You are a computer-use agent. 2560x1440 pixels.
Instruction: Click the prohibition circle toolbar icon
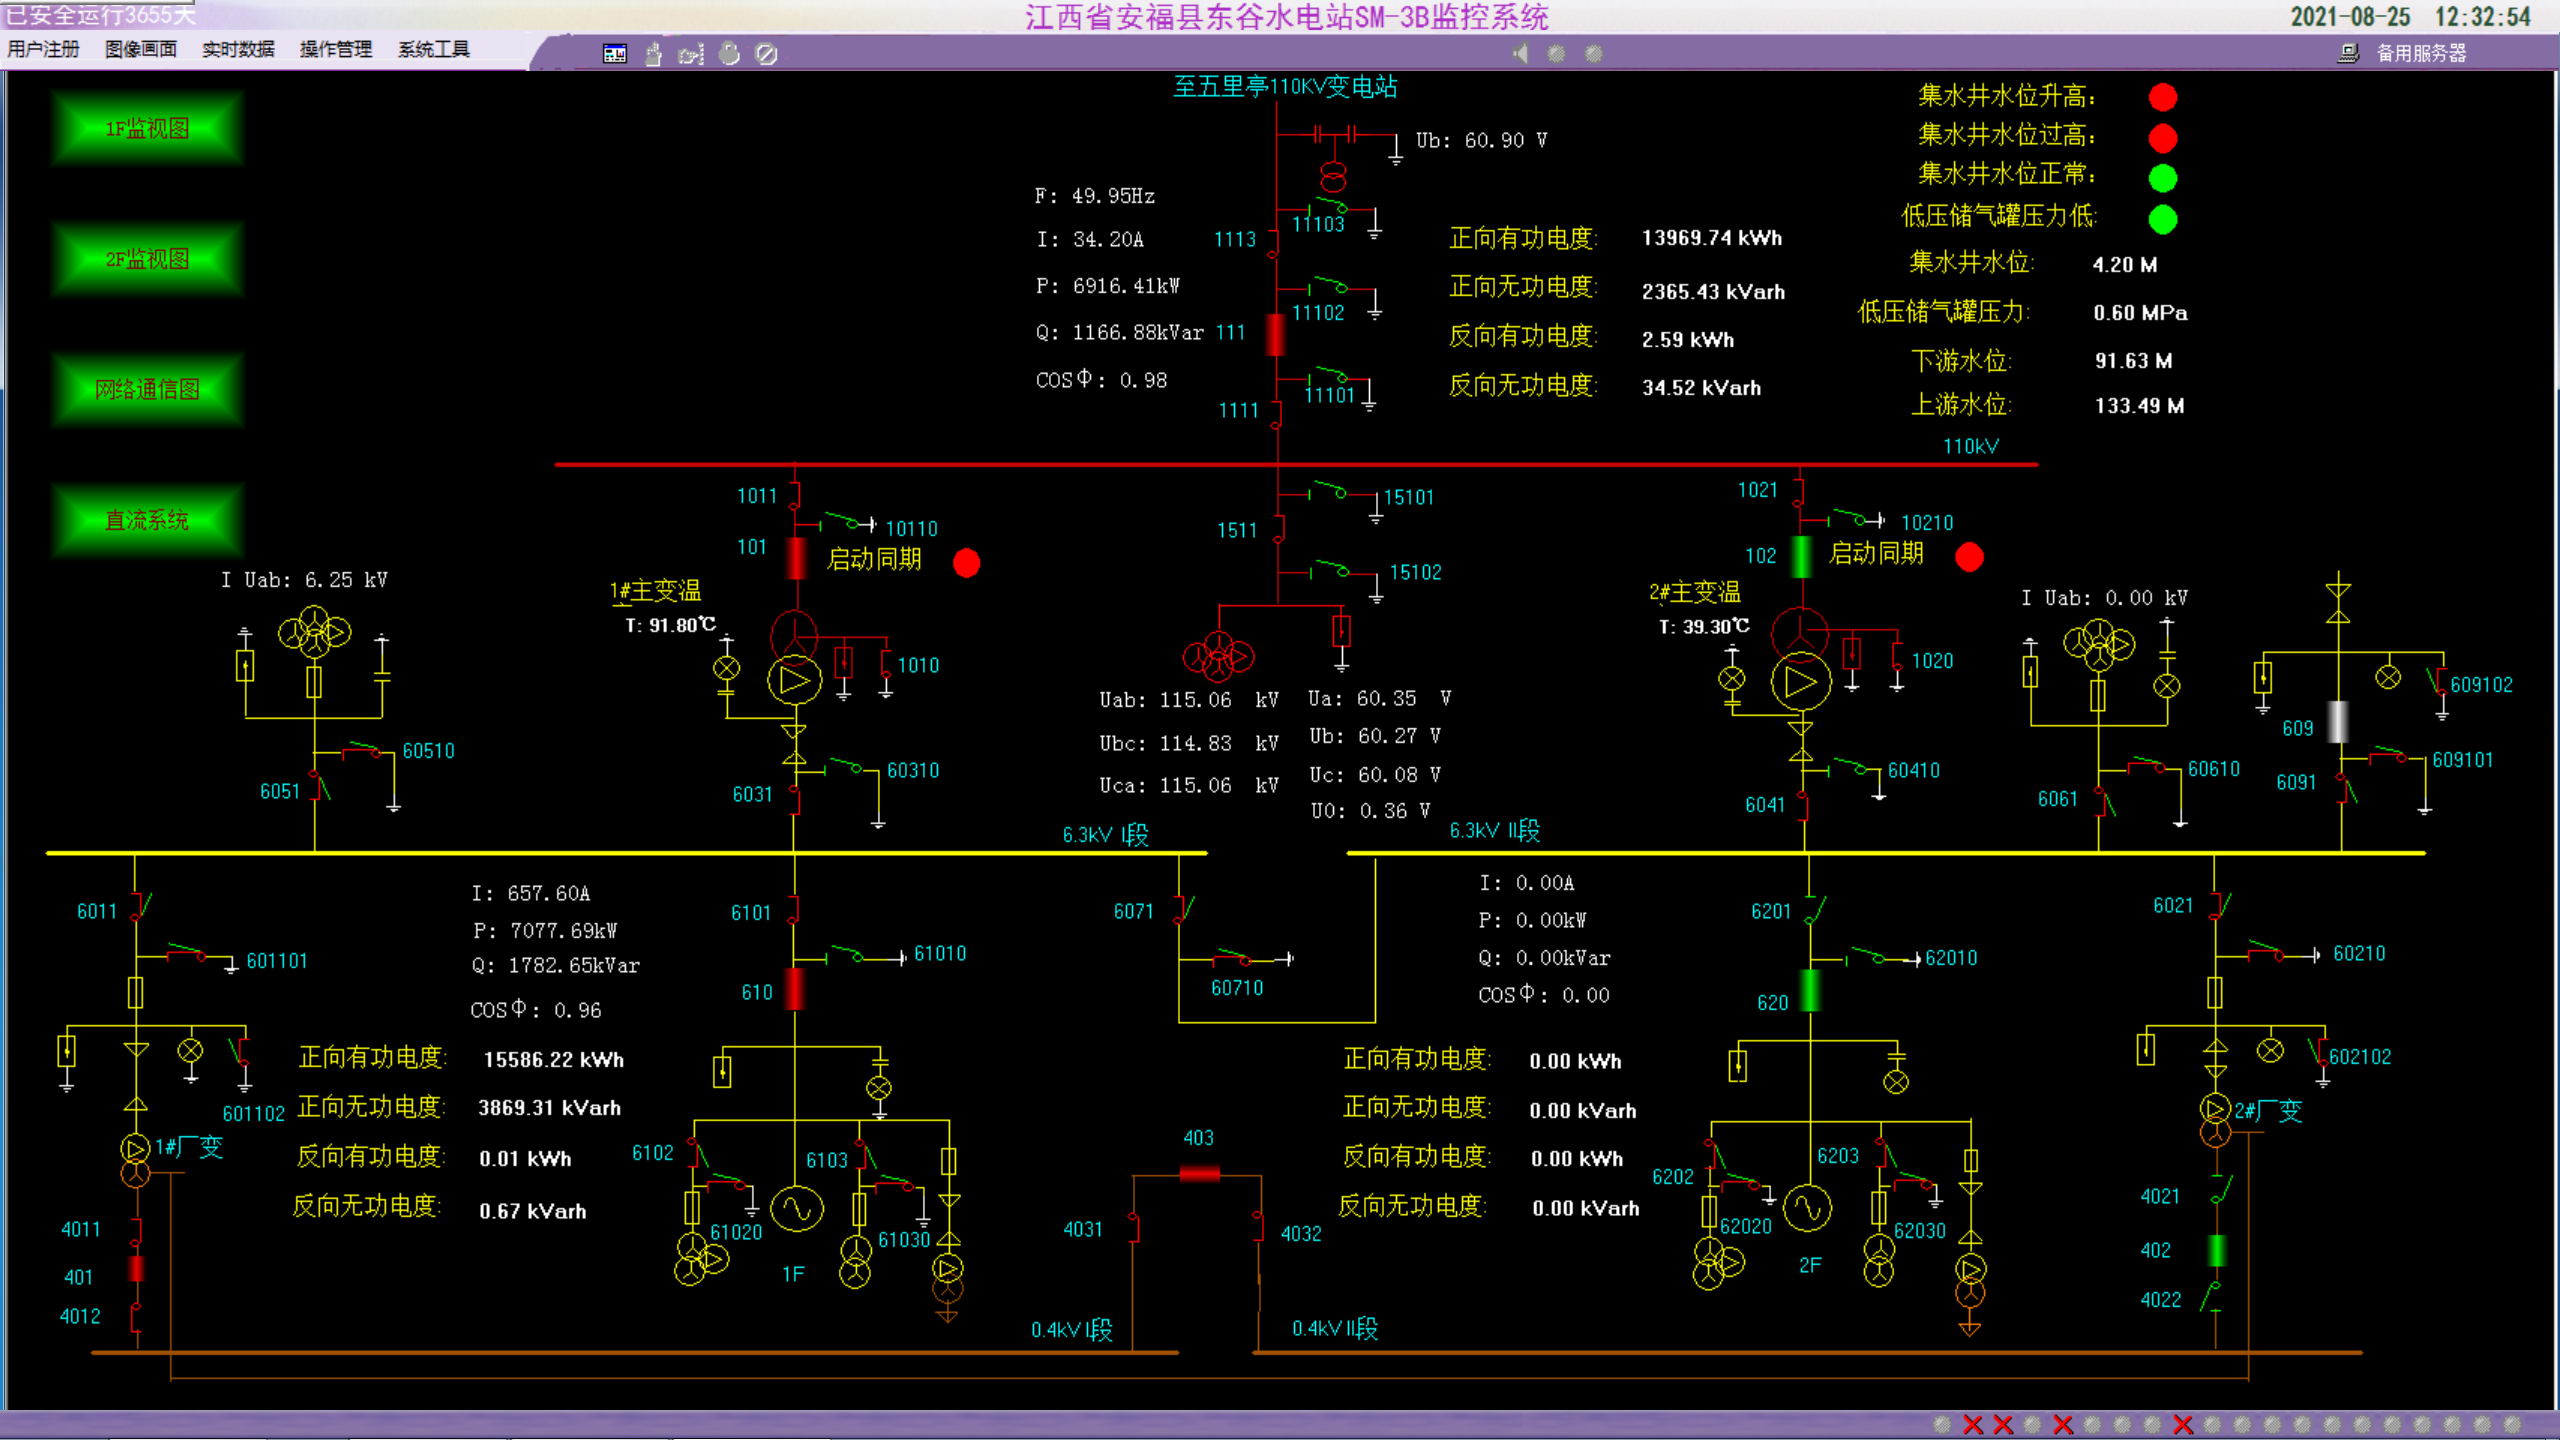pos(767,54)
